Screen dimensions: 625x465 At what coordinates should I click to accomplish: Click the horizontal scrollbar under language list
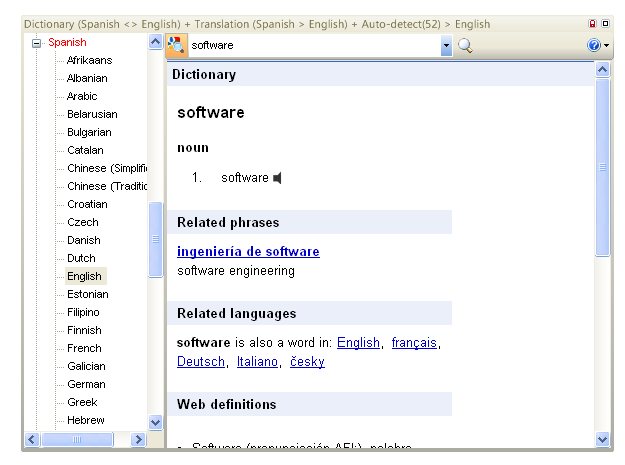(x=78, y=439)
